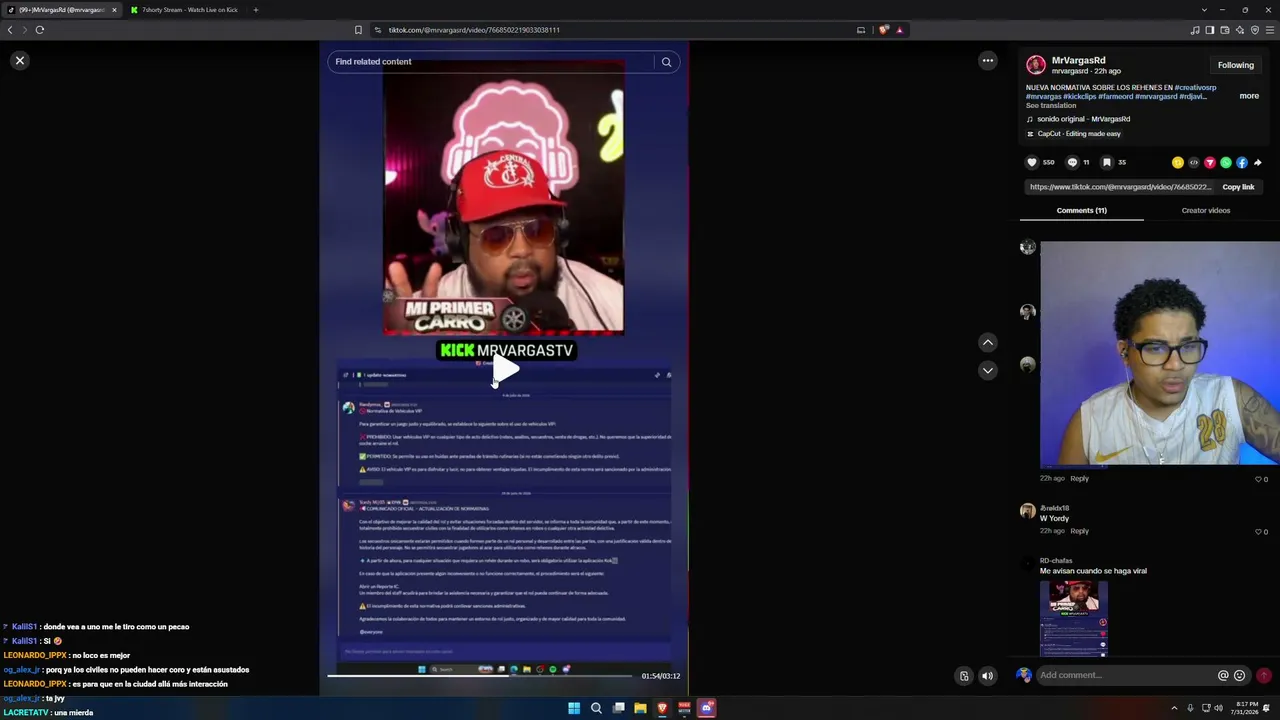
Task: Open Windows taskbar search
Action: (596, 709)
